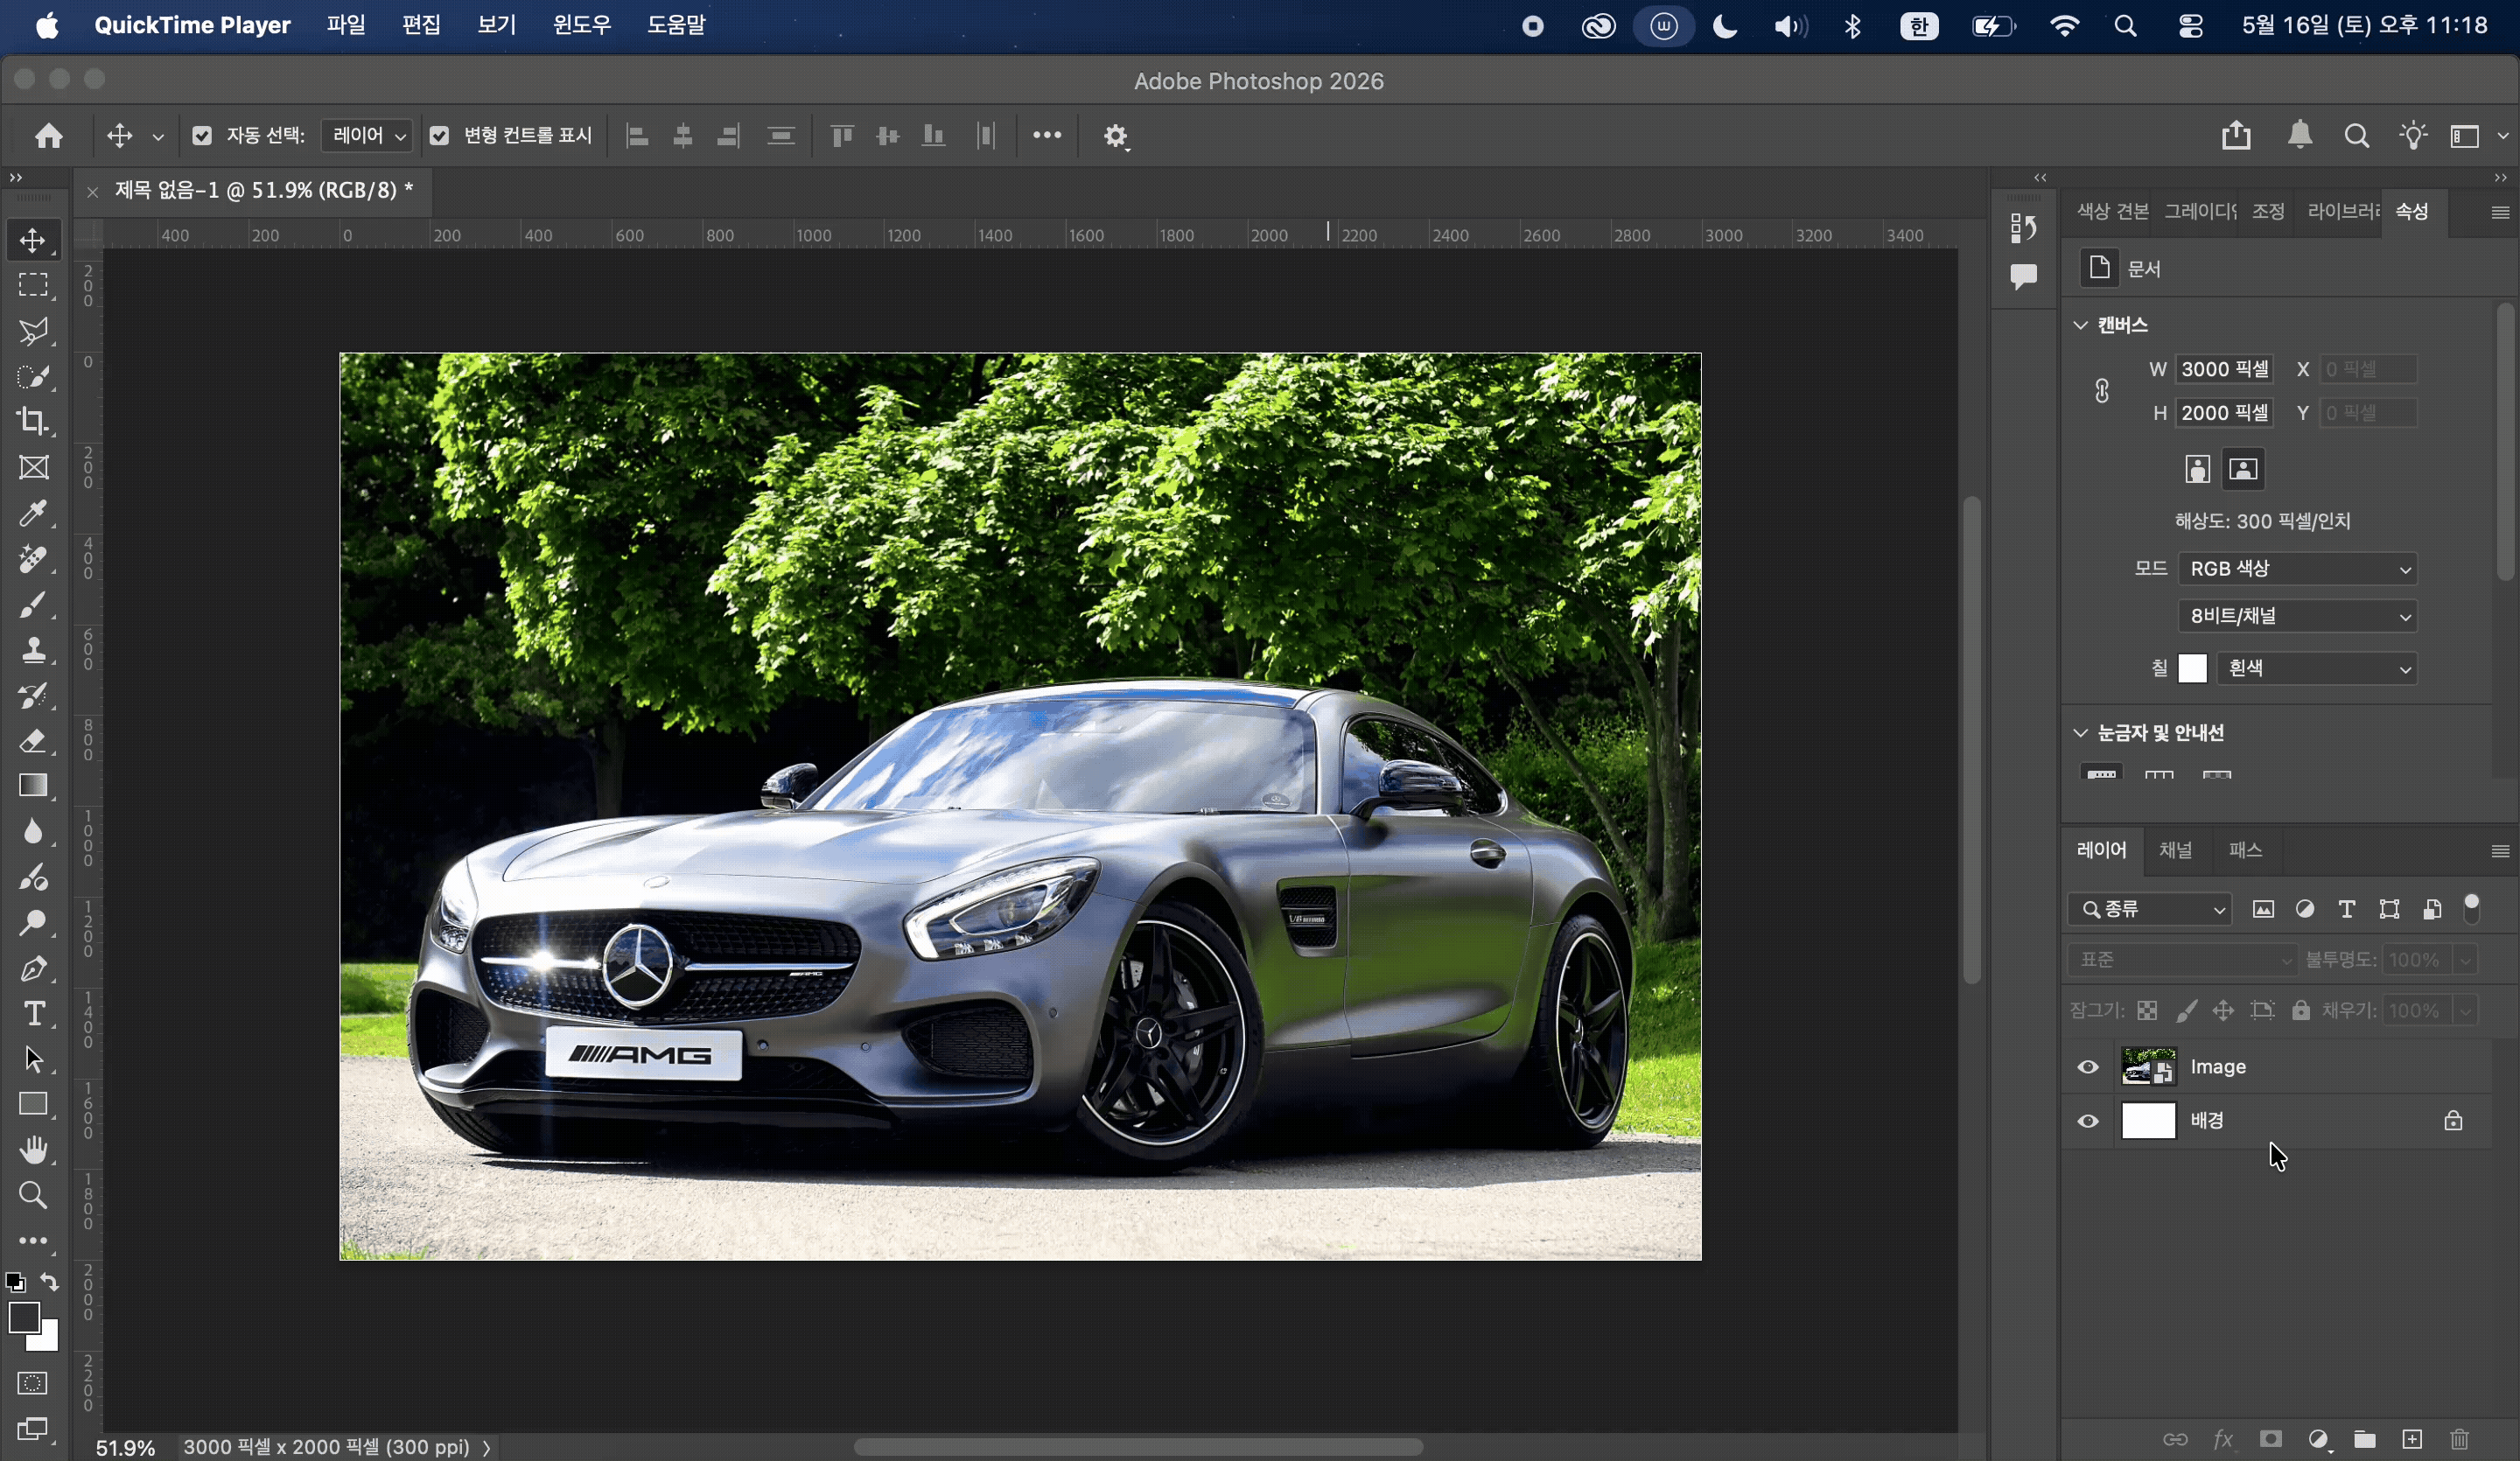Open the 흰색 fill dropdown

point(2316,668)
